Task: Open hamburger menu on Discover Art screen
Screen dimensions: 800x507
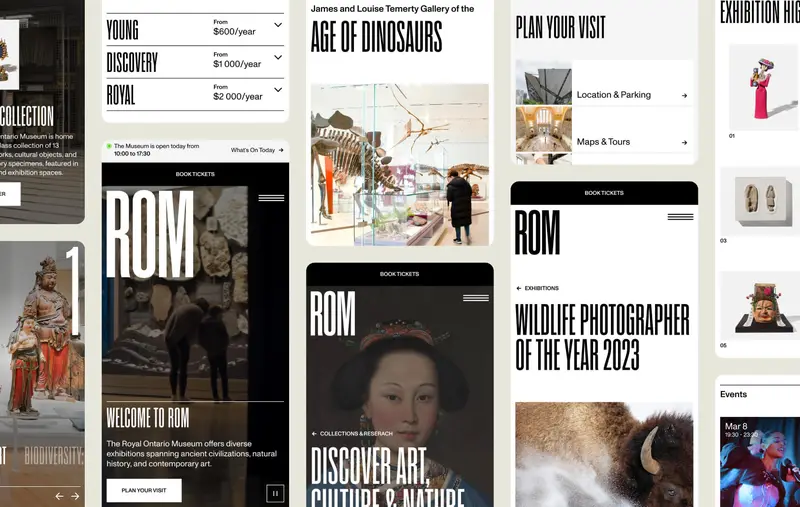Action: pos(476,298)
